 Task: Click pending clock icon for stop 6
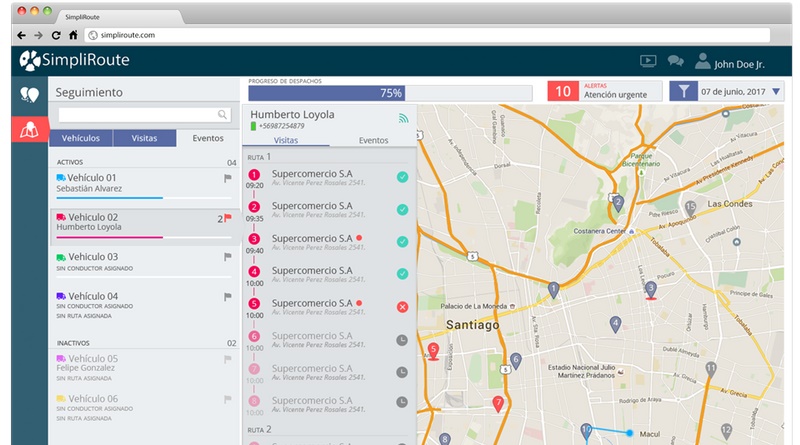point(403,340)
